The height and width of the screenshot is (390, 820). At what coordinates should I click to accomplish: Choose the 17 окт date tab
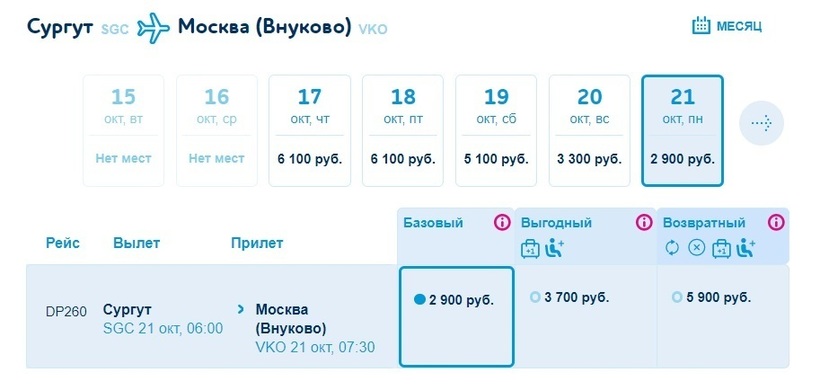click(310, 131)
